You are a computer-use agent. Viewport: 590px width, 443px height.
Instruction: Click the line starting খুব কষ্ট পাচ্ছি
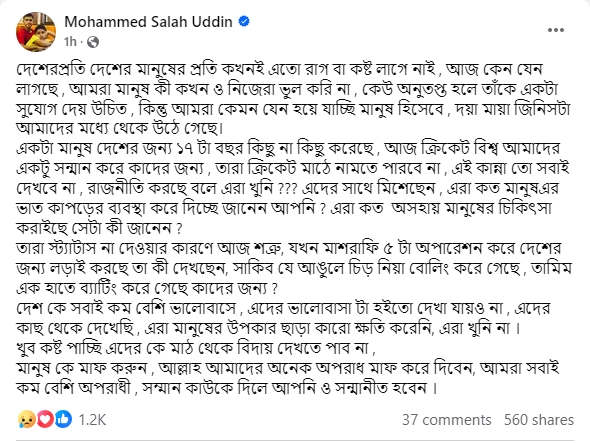click(x=196, y=348)
